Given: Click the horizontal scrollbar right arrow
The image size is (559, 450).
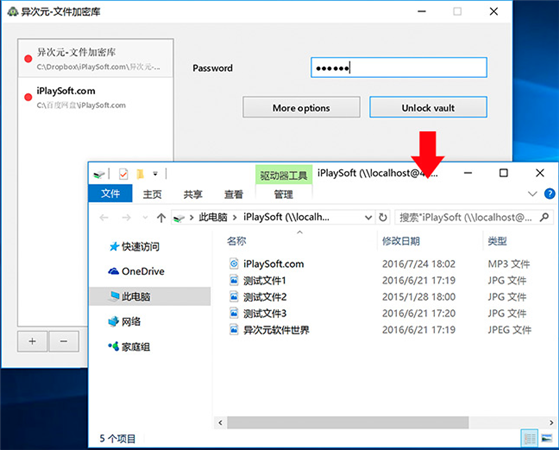Looking at the screenshot, I should 551,423.
